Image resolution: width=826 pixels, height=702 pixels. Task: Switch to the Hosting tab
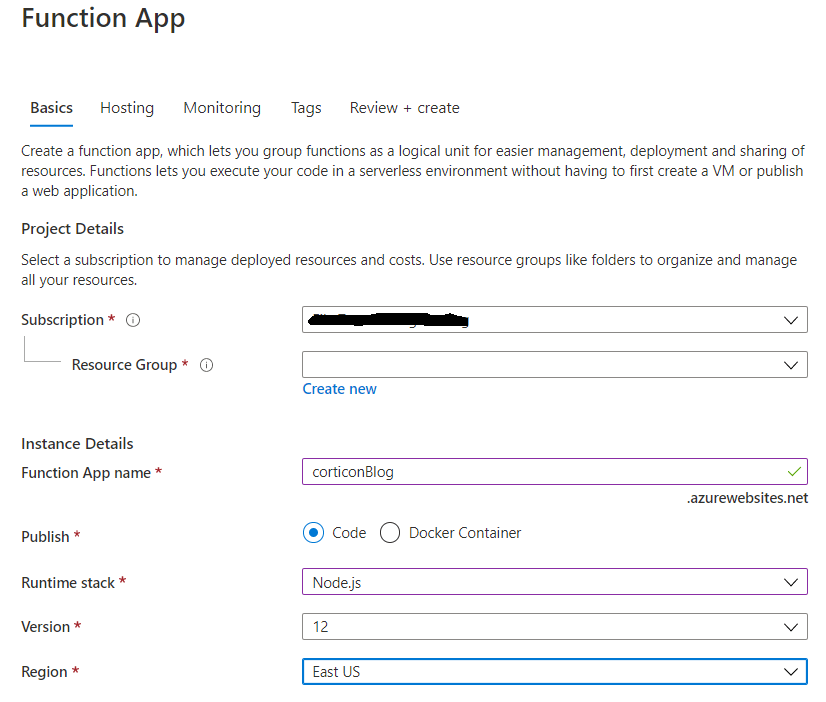point(127,108)
